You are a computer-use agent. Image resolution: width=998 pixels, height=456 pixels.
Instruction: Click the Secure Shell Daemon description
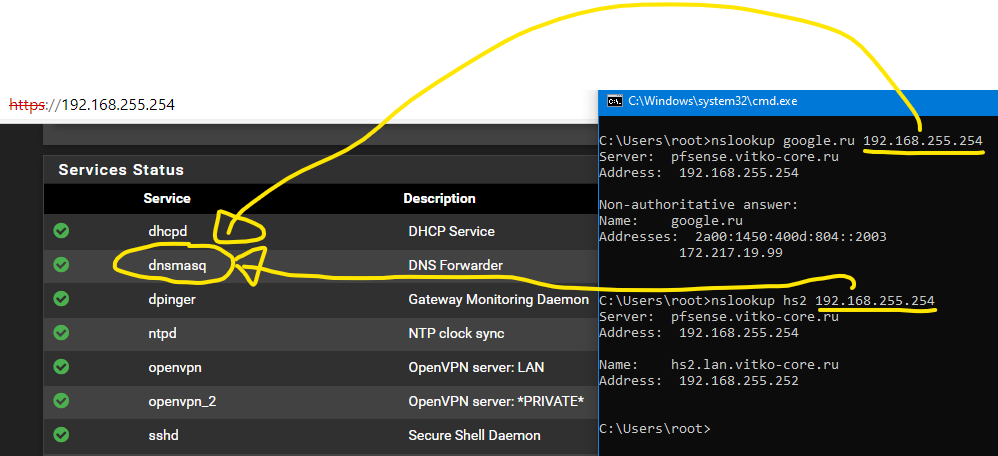click(474, 436)
